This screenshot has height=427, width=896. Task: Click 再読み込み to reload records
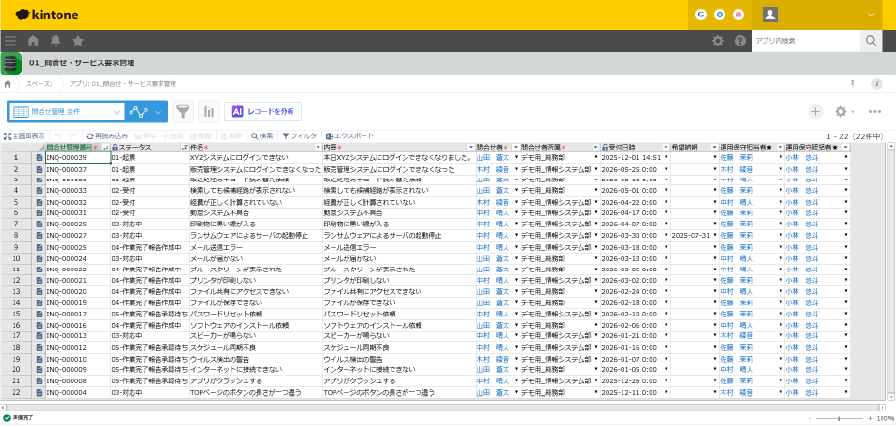107,136
